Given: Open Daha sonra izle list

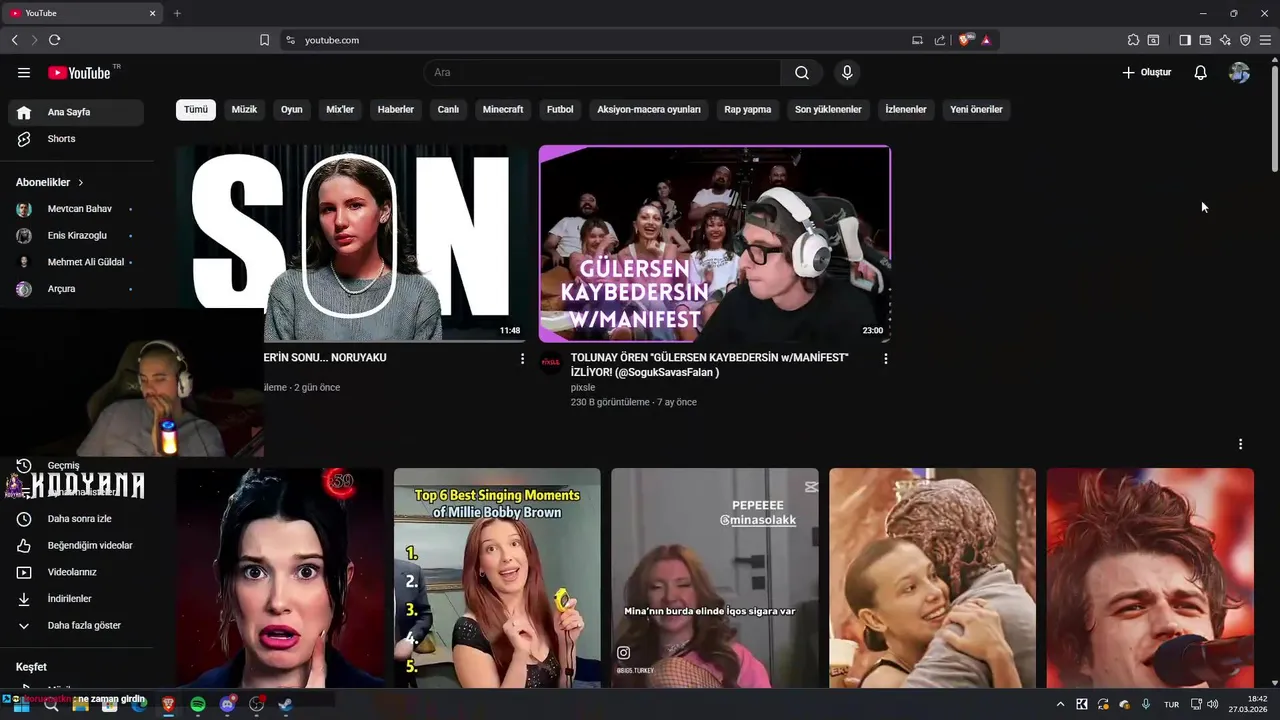Looking at the screenshot, I should (76, 519).
